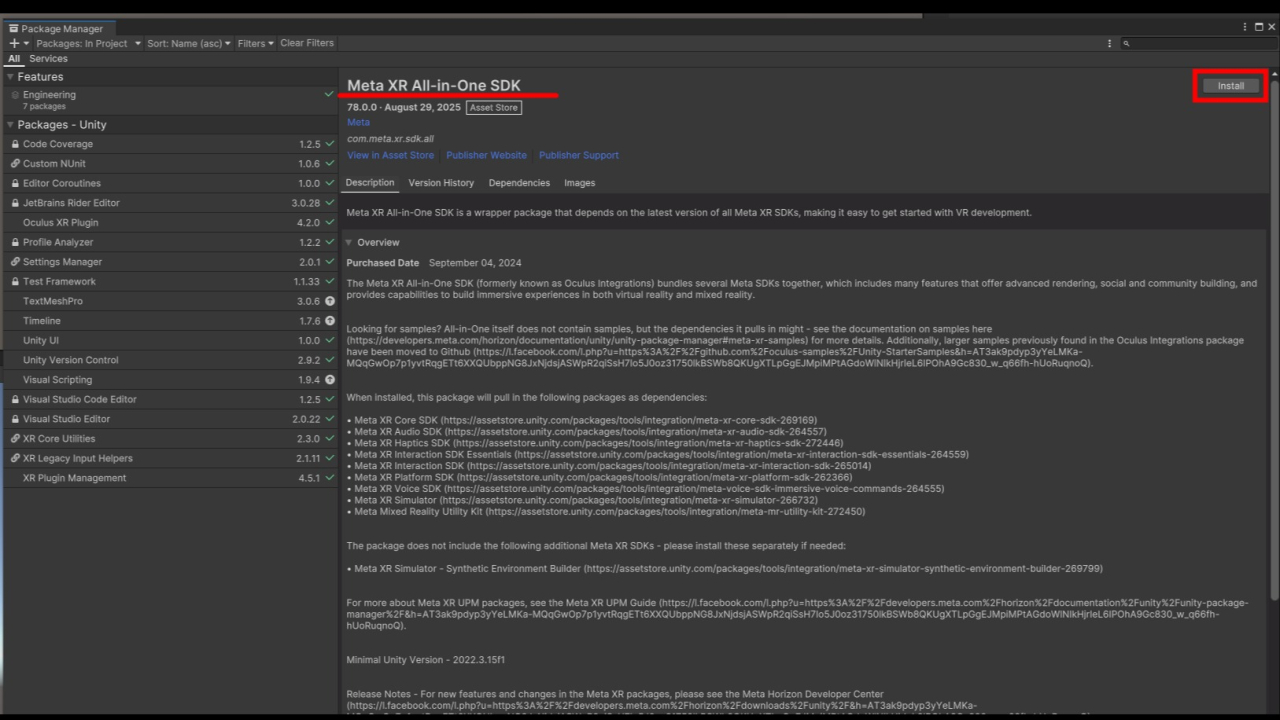The image size is (1280, 720).
Task: Select the TextMeshPro package
Action: coord(169,301)
